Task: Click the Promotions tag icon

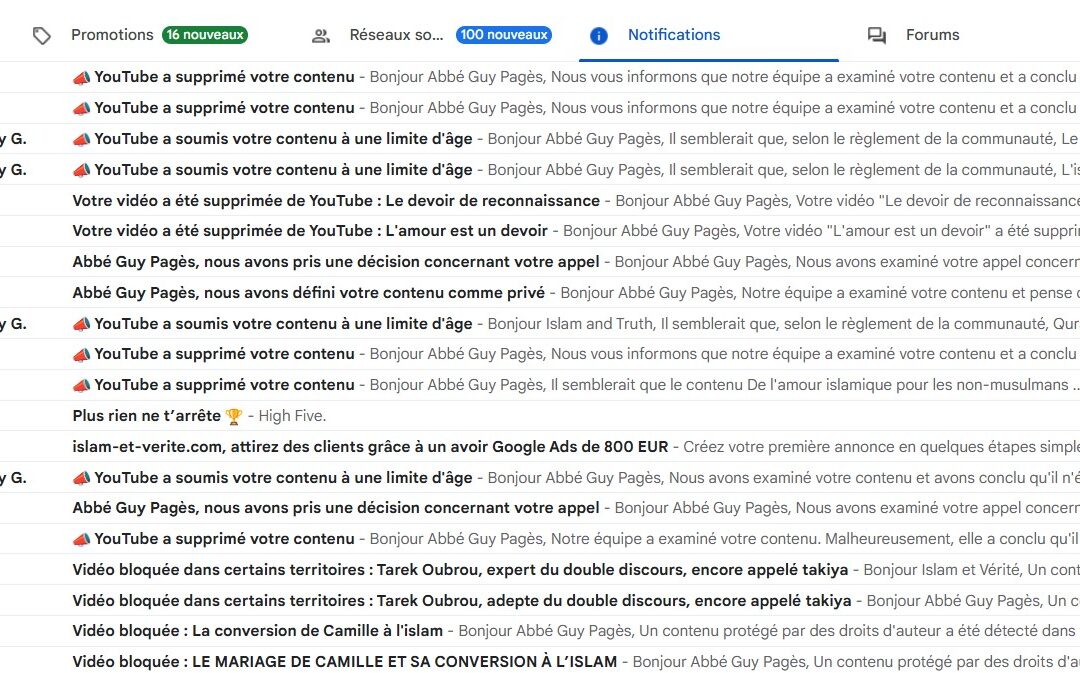Action: click(42, 36)
